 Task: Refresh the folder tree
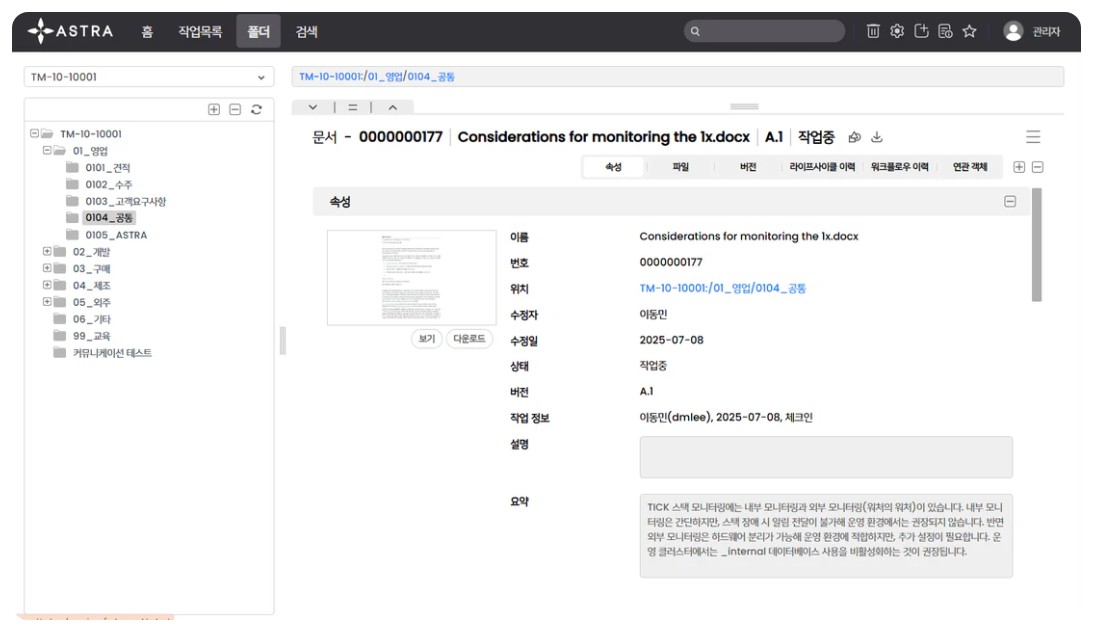[256, 110]
